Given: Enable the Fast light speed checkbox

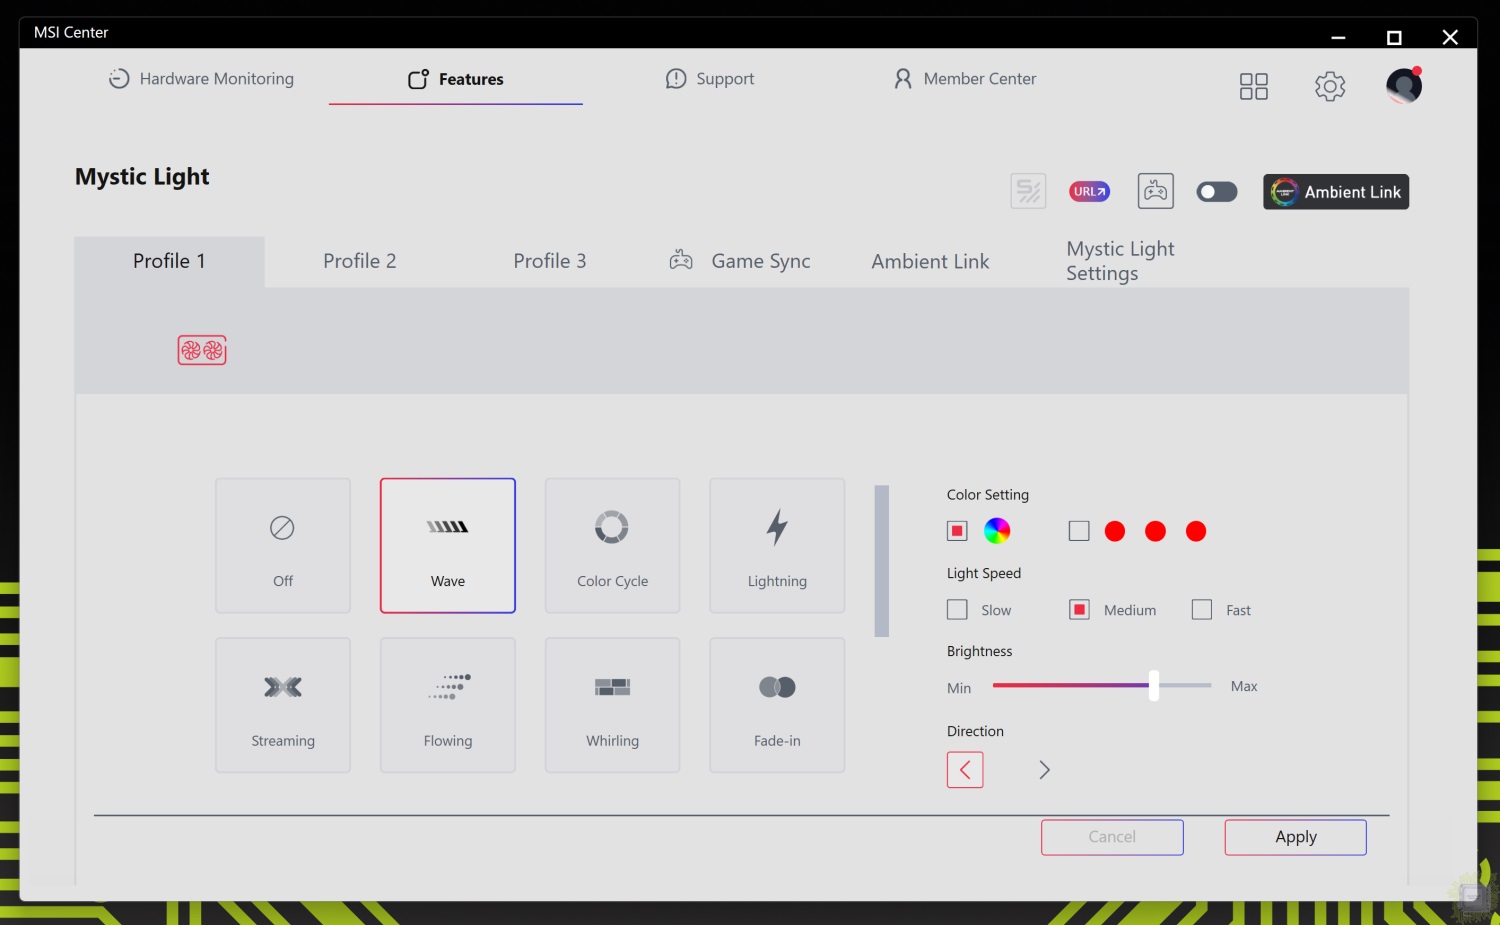Looking at the screenshot, I should click(x=1202, y=610).
